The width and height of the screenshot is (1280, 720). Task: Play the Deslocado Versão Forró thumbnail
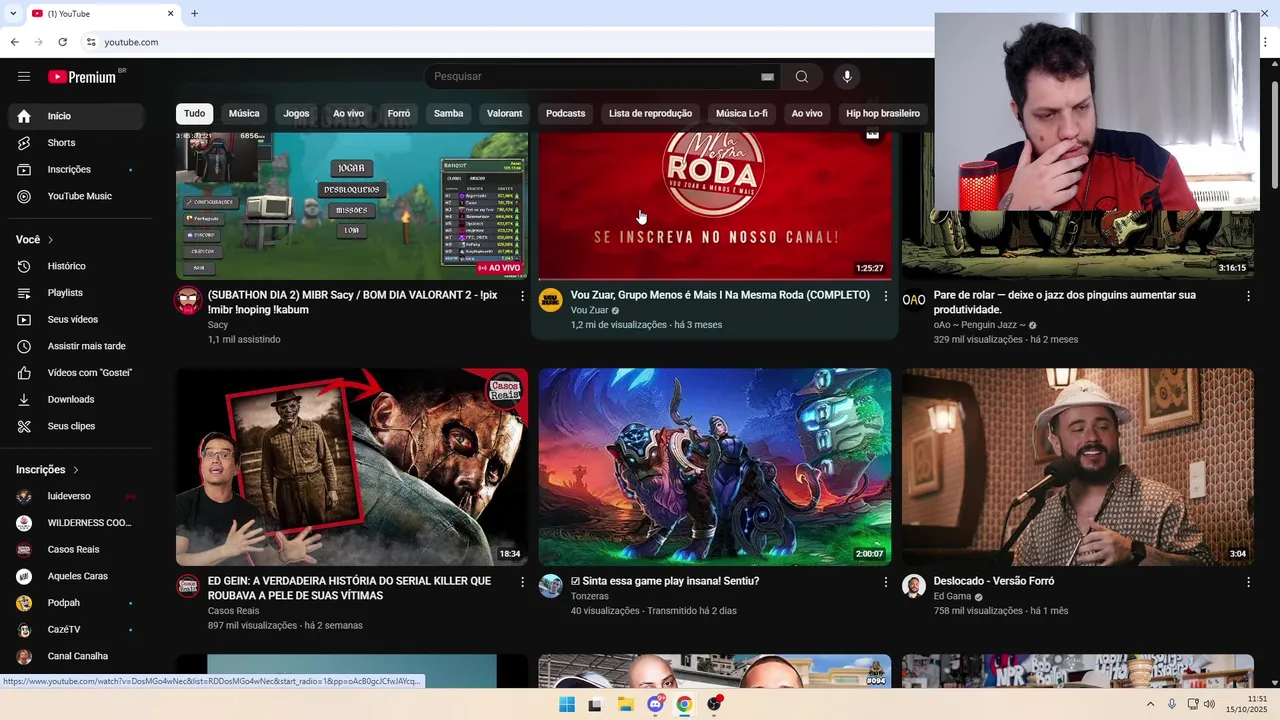point(1078,467)
